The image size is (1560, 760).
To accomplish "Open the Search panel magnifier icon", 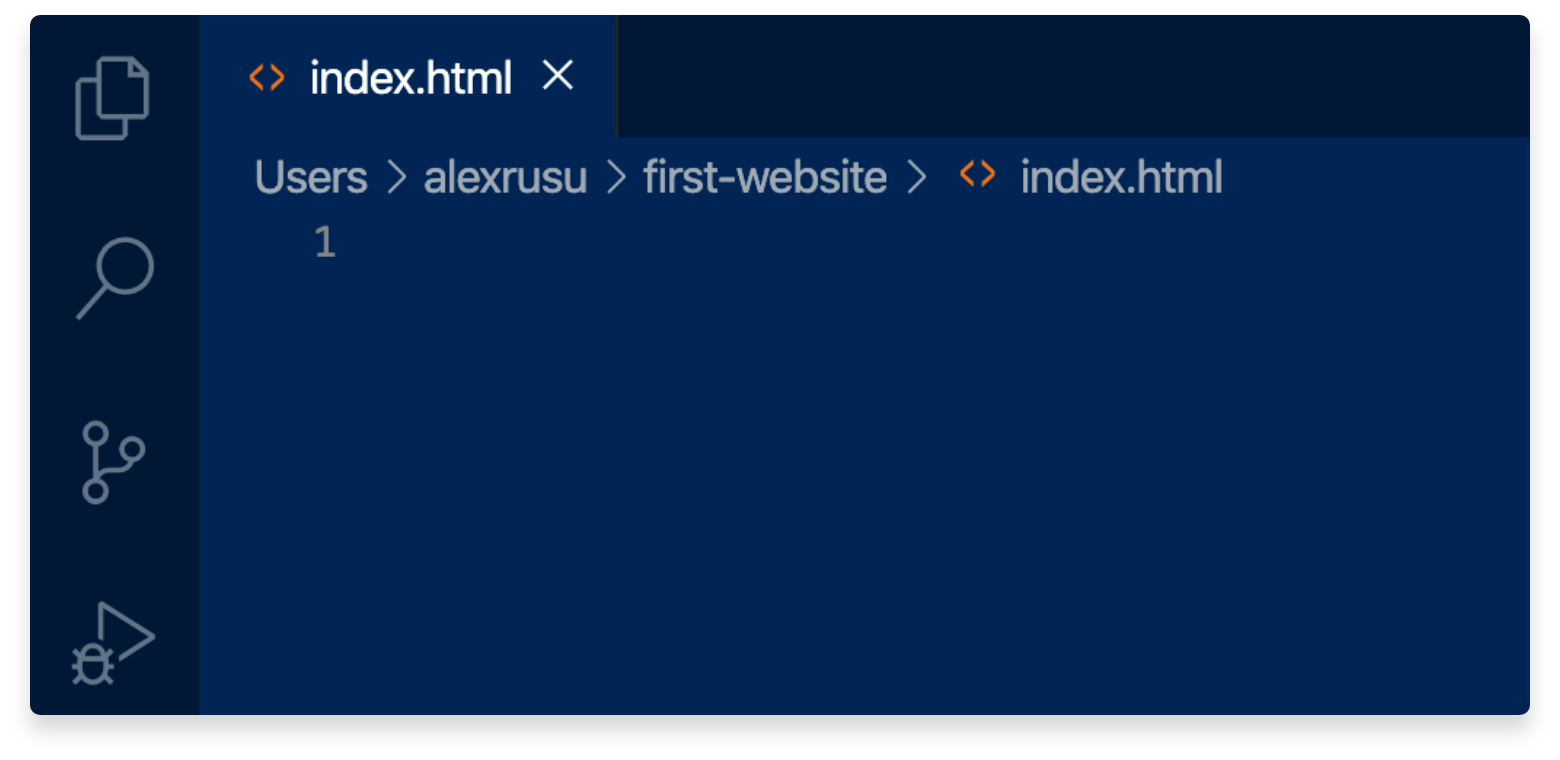I will [x=115, y=278].
